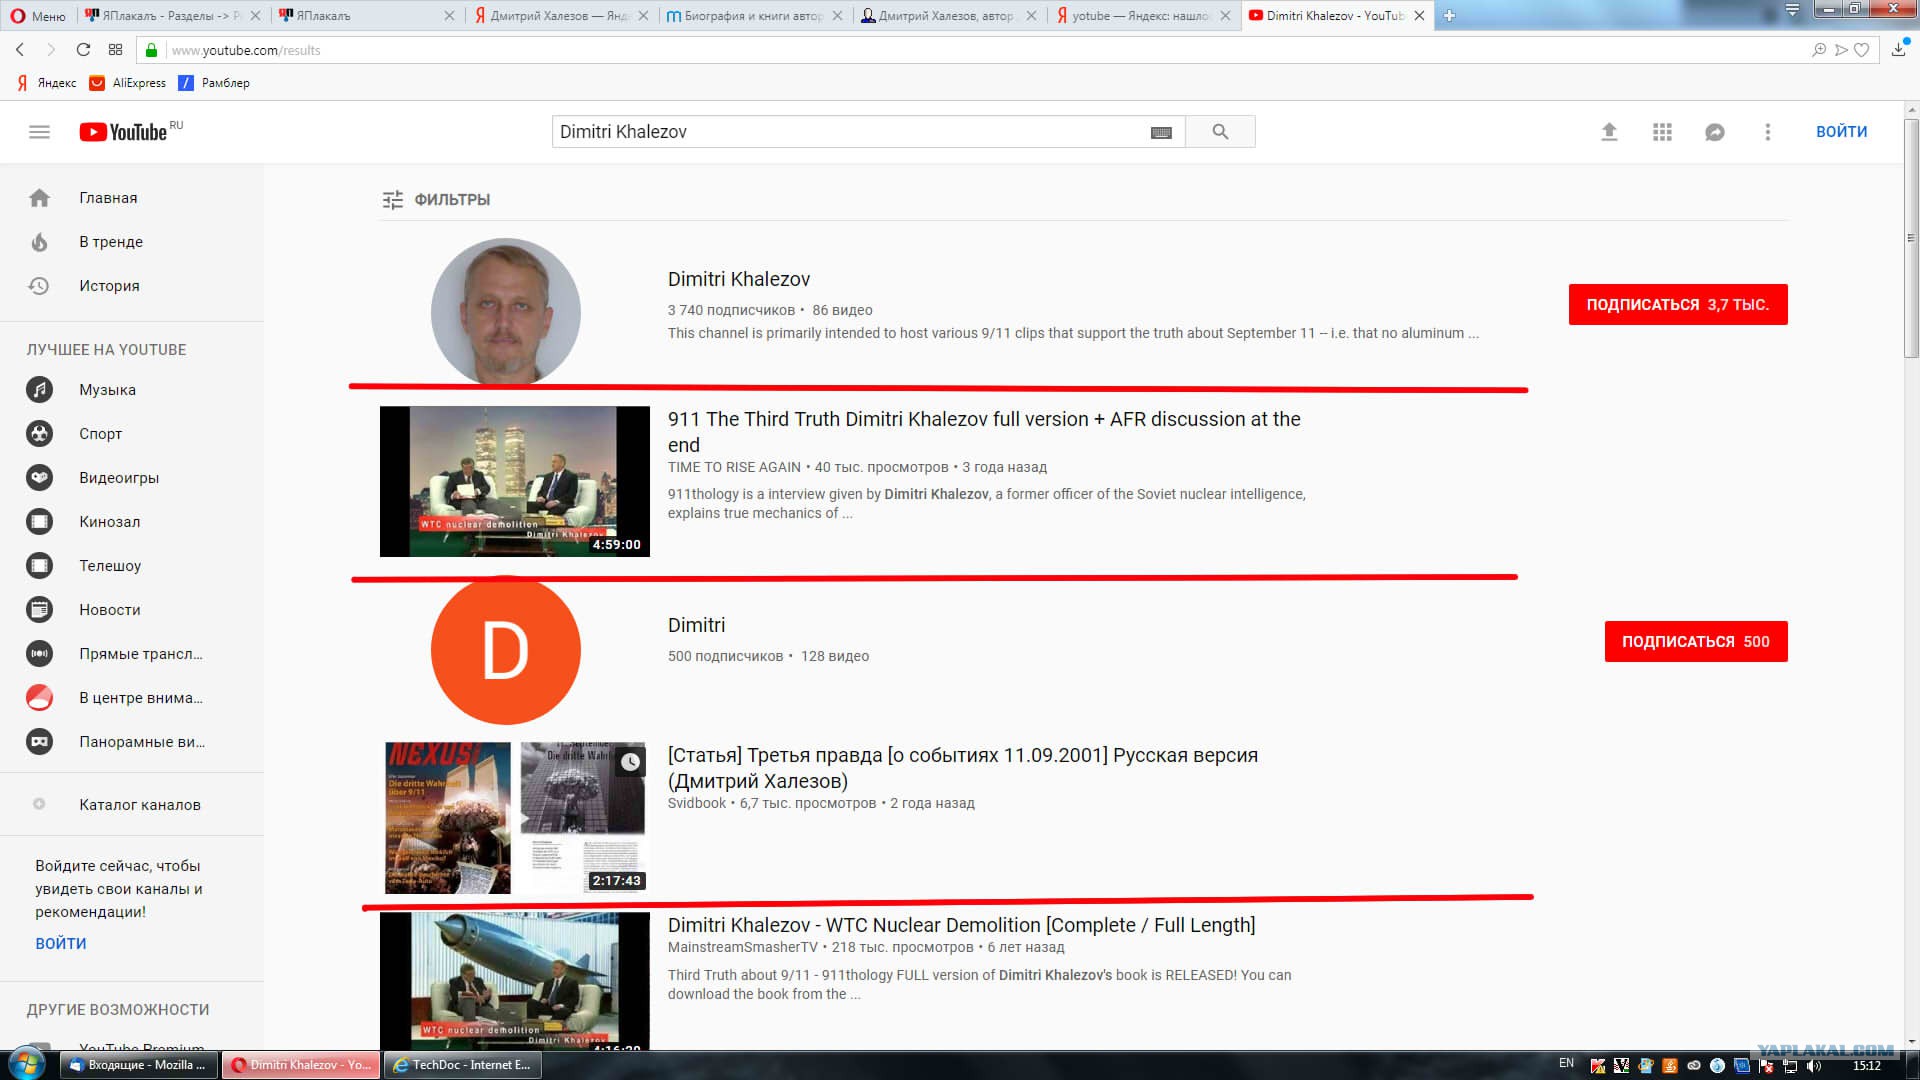Open the Opera Меню menu
1920x1080 pixels.
click(38, 16)
